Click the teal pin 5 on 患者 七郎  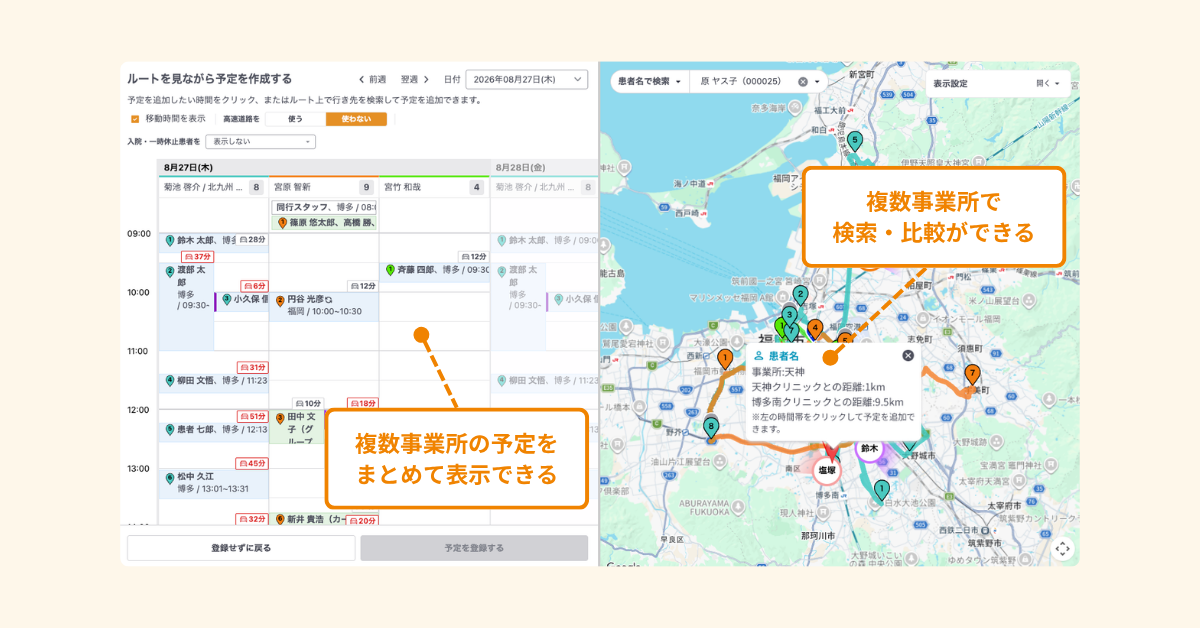pos(170,429)
